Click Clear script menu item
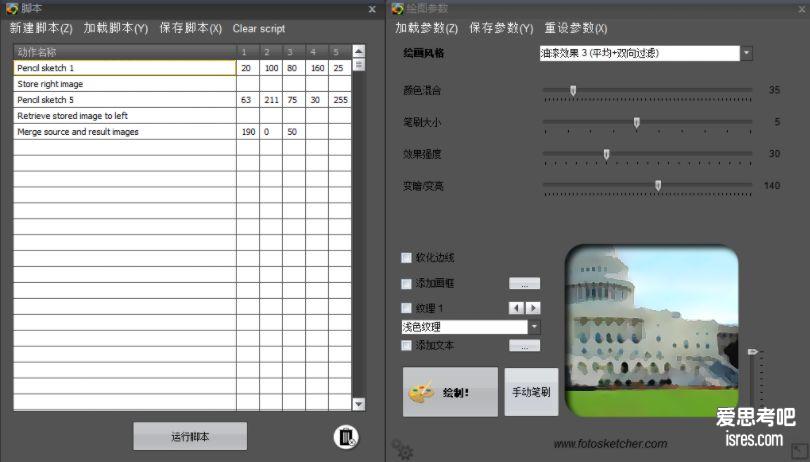 tap(259, 28)
